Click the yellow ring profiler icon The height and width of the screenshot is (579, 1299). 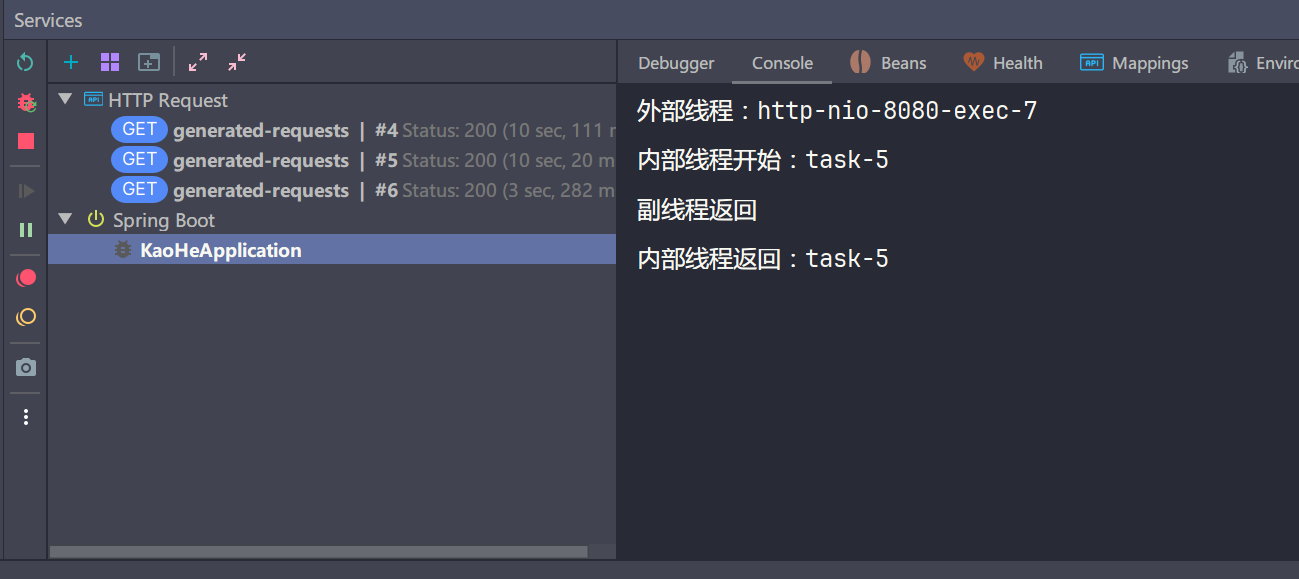[25, 316]
